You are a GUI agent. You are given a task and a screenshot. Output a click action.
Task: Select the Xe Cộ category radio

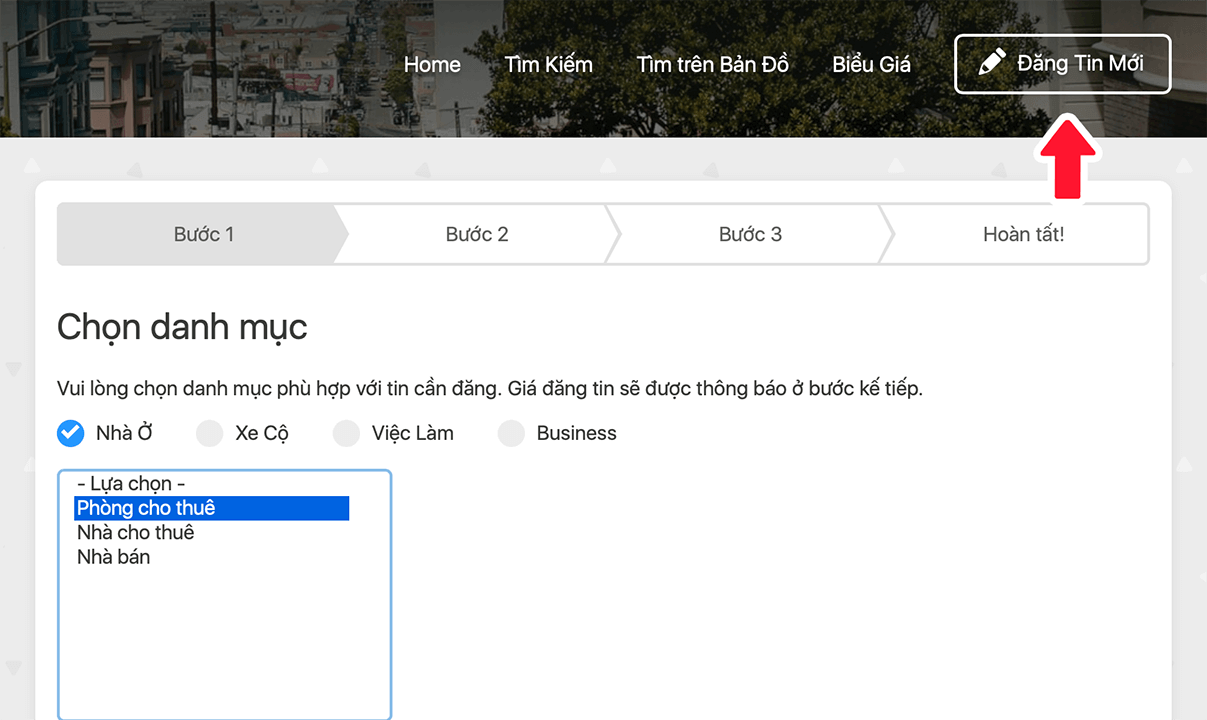point(210,433)
